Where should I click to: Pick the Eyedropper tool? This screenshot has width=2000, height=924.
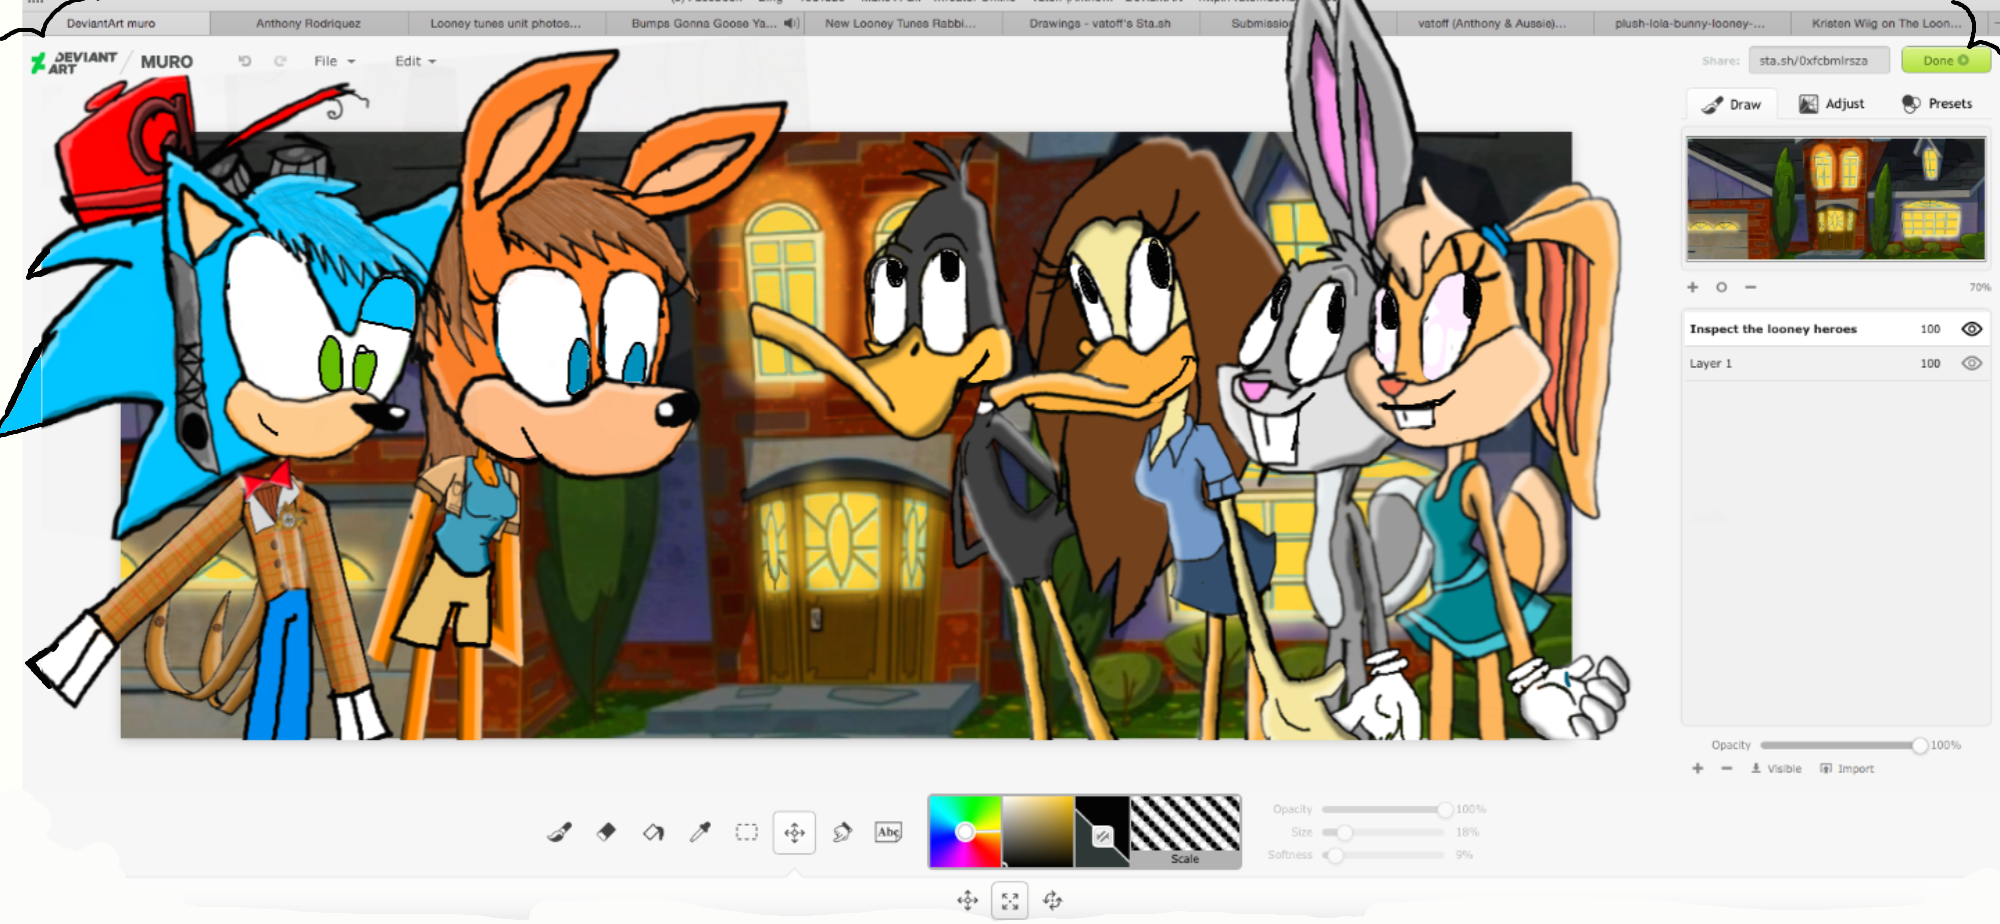pos(700,832)
